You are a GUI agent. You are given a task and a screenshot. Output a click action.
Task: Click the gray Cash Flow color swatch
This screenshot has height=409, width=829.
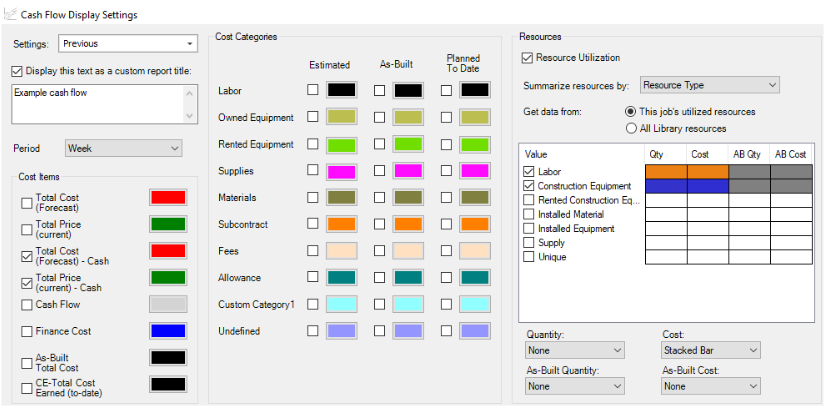click(x=167, y=304)
